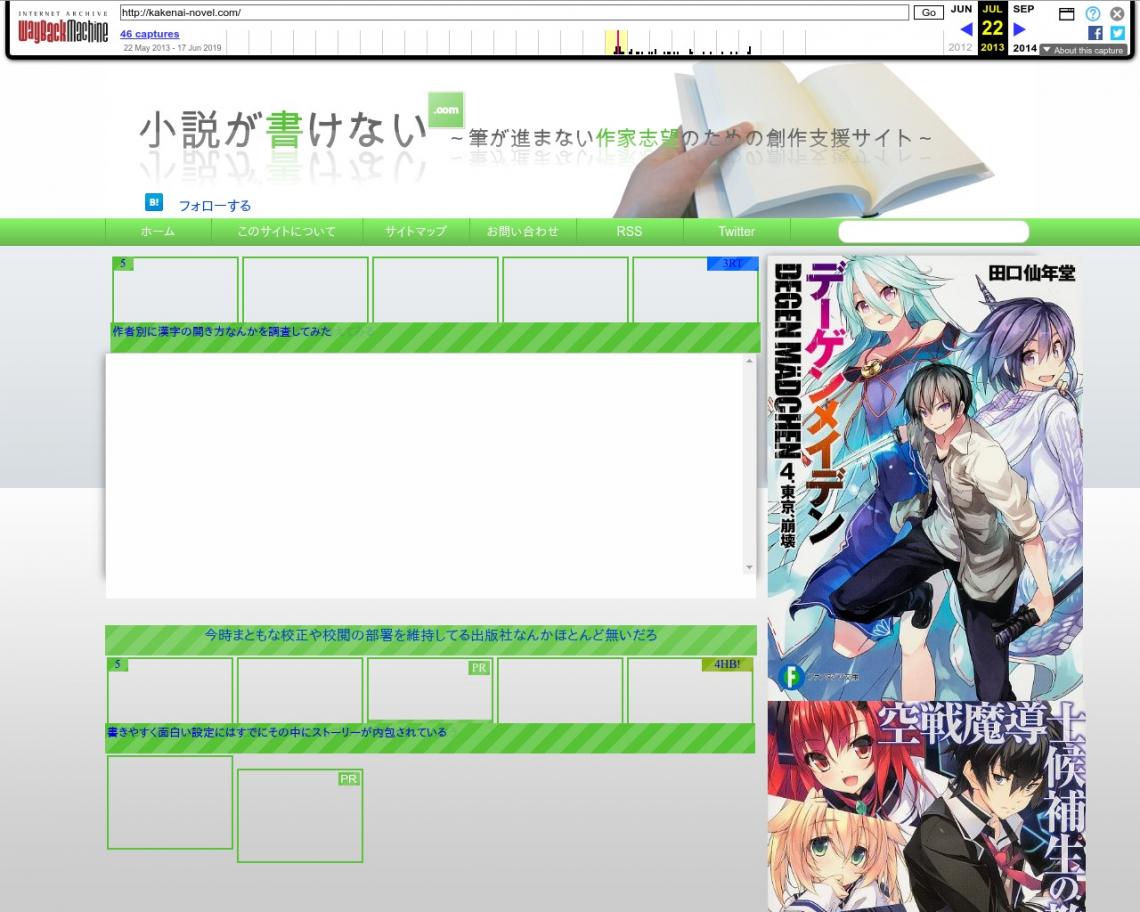Open the このサイトについて menu item

[286, 231]
